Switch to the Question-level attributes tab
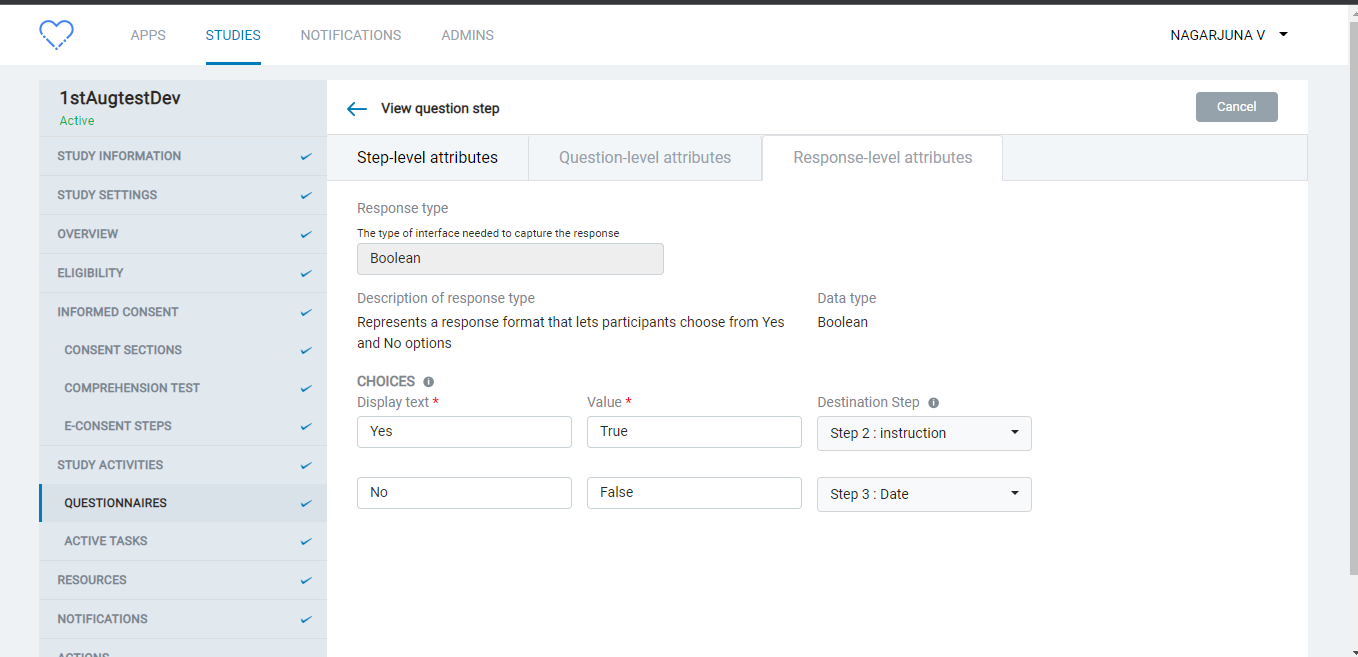The width and height of the screenshot is (1358, 657). pos(645,158)
